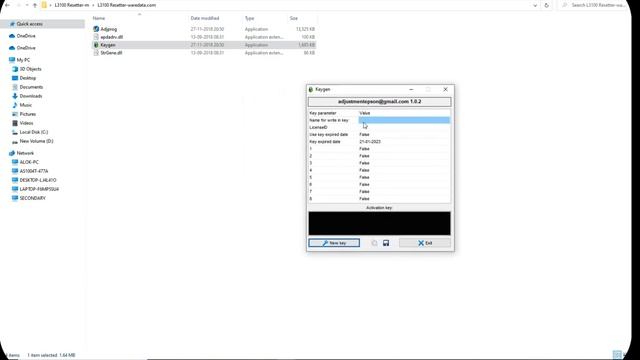This screenshot has height=360, width=640.
Task: Switch to details view icon in status bar
Action: (x=617, y=354)
